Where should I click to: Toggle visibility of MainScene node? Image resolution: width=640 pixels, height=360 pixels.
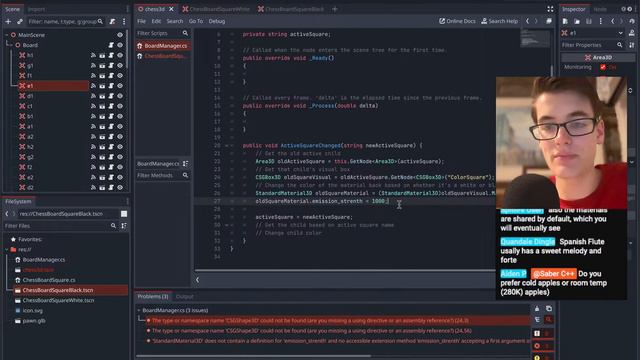pyautogui.click(x=120, y=35)
